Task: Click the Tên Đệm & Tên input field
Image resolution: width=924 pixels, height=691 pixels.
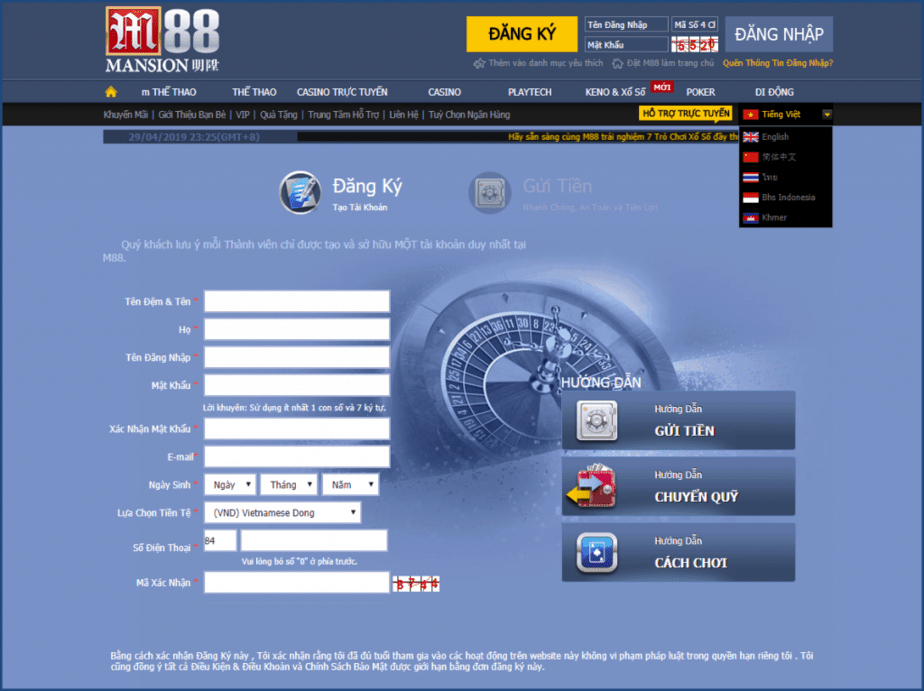Action: 297,301
